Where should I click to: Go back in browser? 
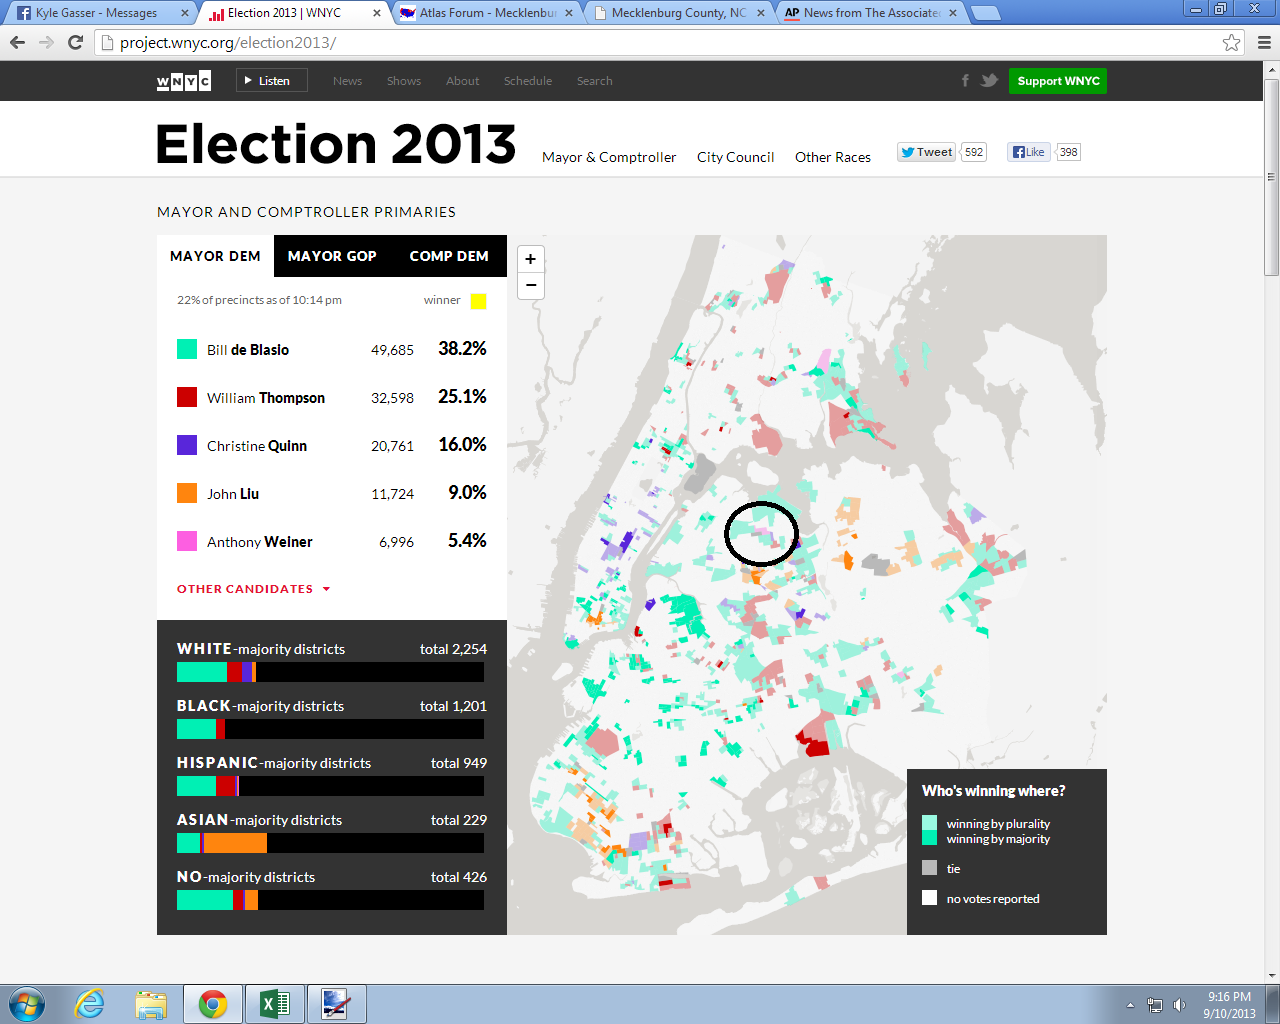[17, 42]
